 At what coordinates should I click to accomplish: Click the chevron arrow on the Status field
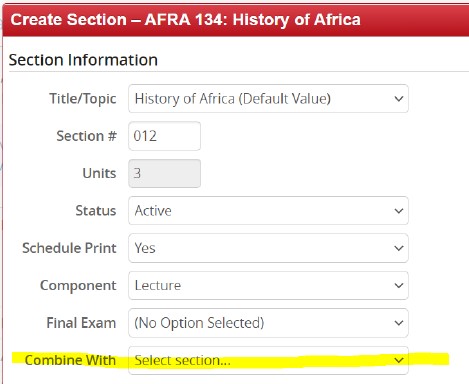399,211
